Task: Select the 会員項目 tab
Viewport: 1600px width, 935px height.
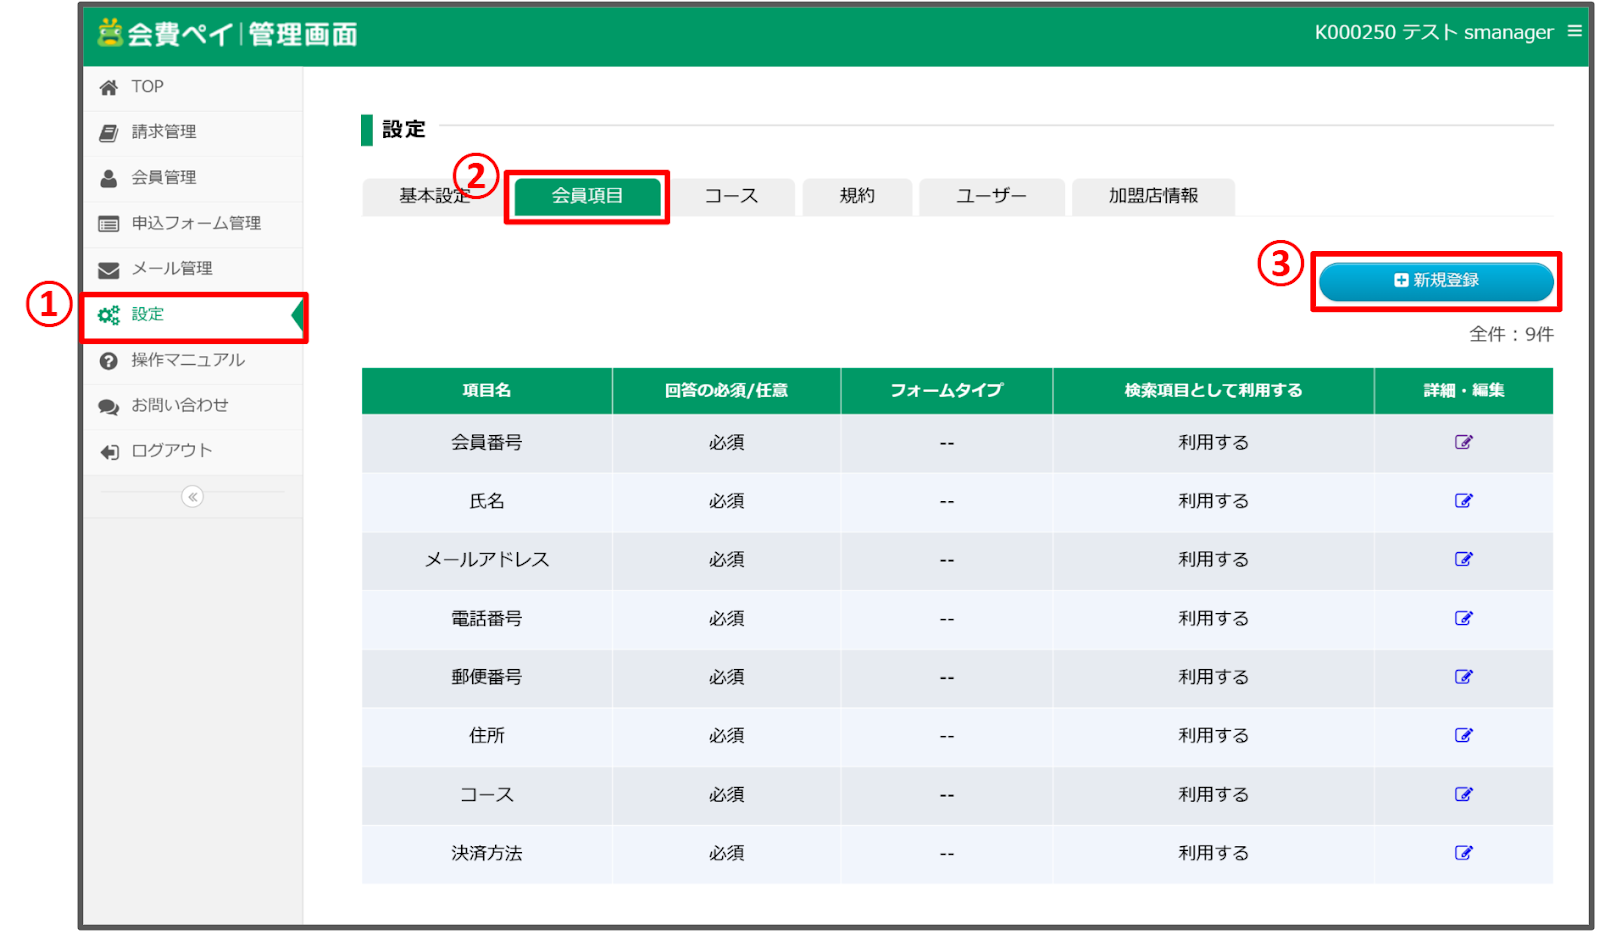Action: pyautogui.click(x=587, y=196)
